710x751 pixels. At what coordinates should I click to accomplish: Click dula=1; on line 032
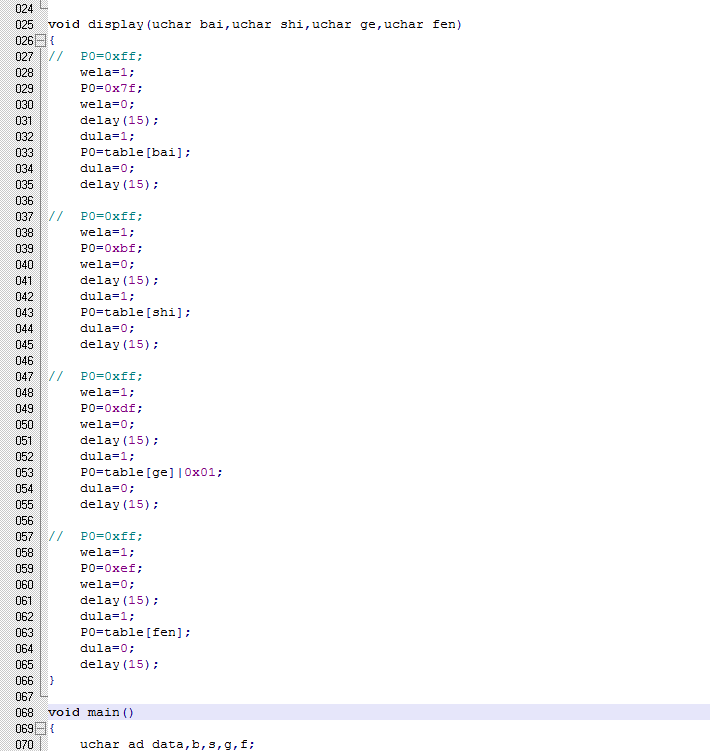click(107, 137)
